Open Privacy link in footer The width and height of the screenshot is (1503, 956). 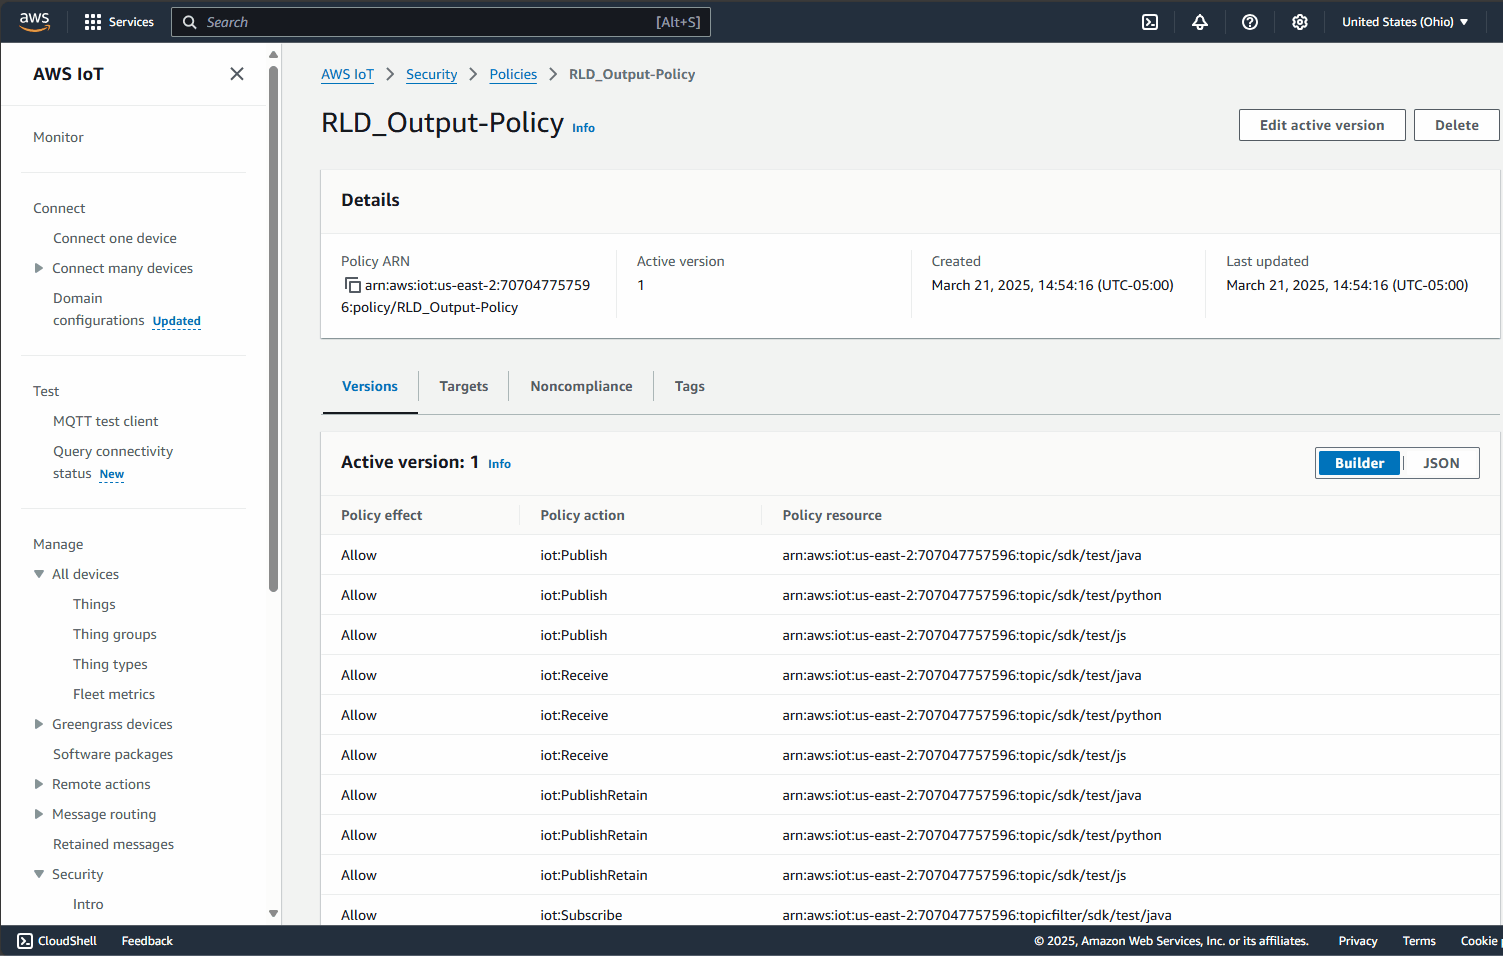[1358, 941]
